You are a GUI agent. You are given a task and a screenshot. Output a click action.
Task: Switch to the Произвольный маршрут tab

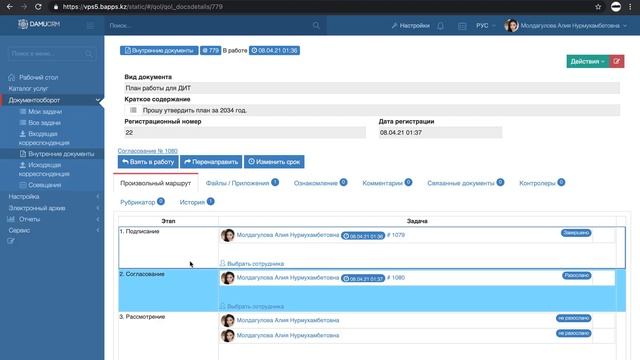click(156, 183)
